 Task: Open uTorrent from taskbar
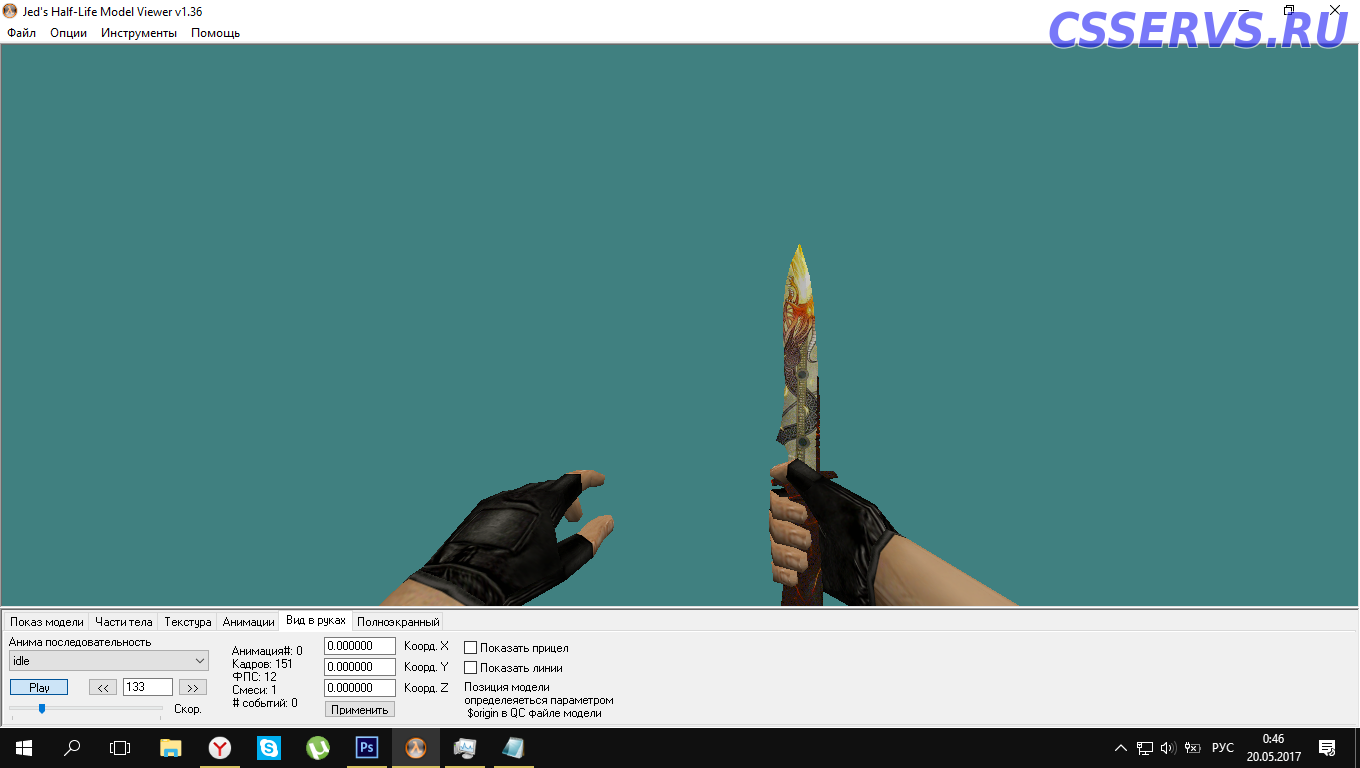(x=318, y=747)
